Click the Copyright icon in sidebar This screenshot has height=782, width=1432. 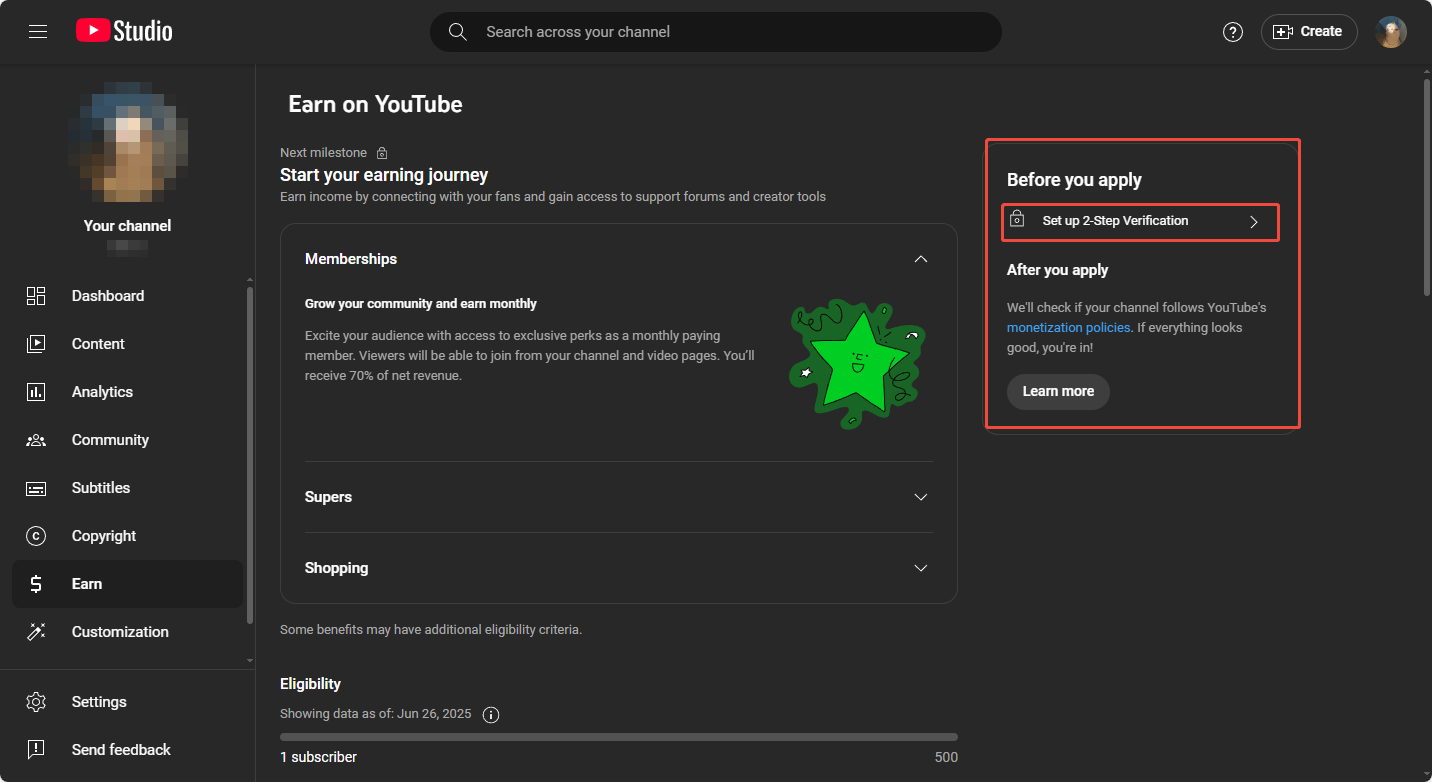tap(36, 536)
